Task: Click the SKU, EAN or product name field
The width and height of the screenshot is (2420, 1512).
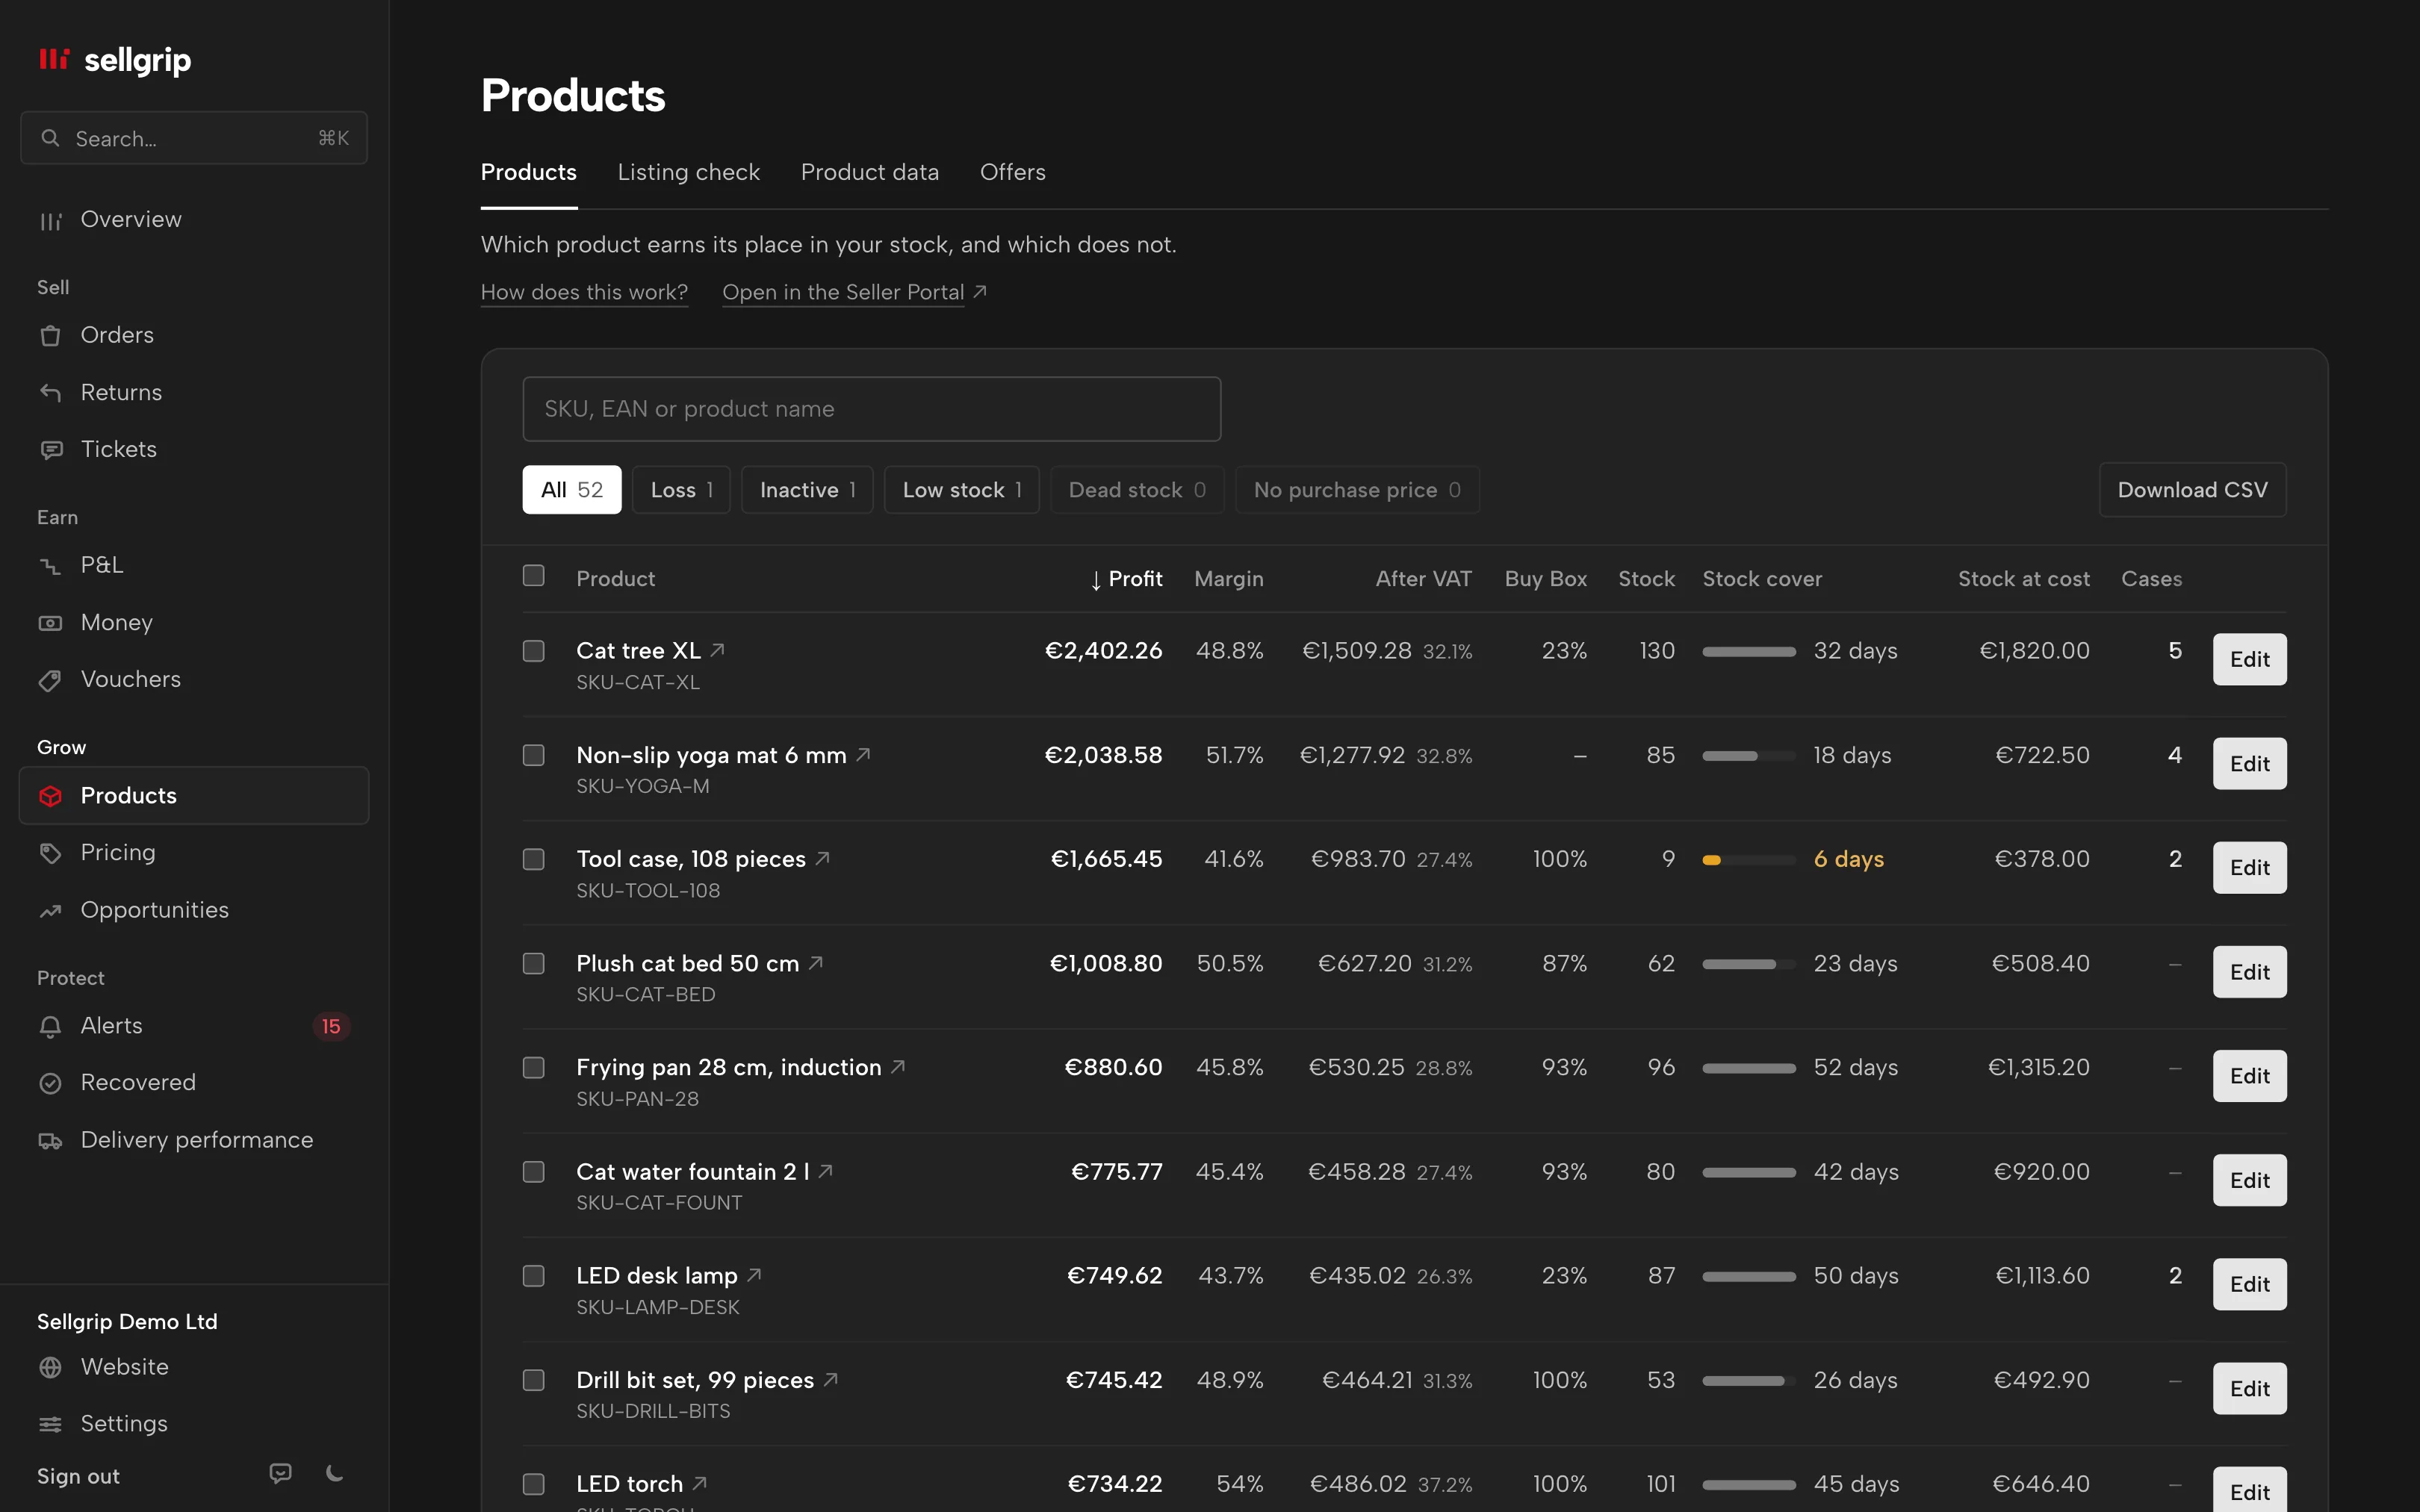Action: tap(872, 409)
